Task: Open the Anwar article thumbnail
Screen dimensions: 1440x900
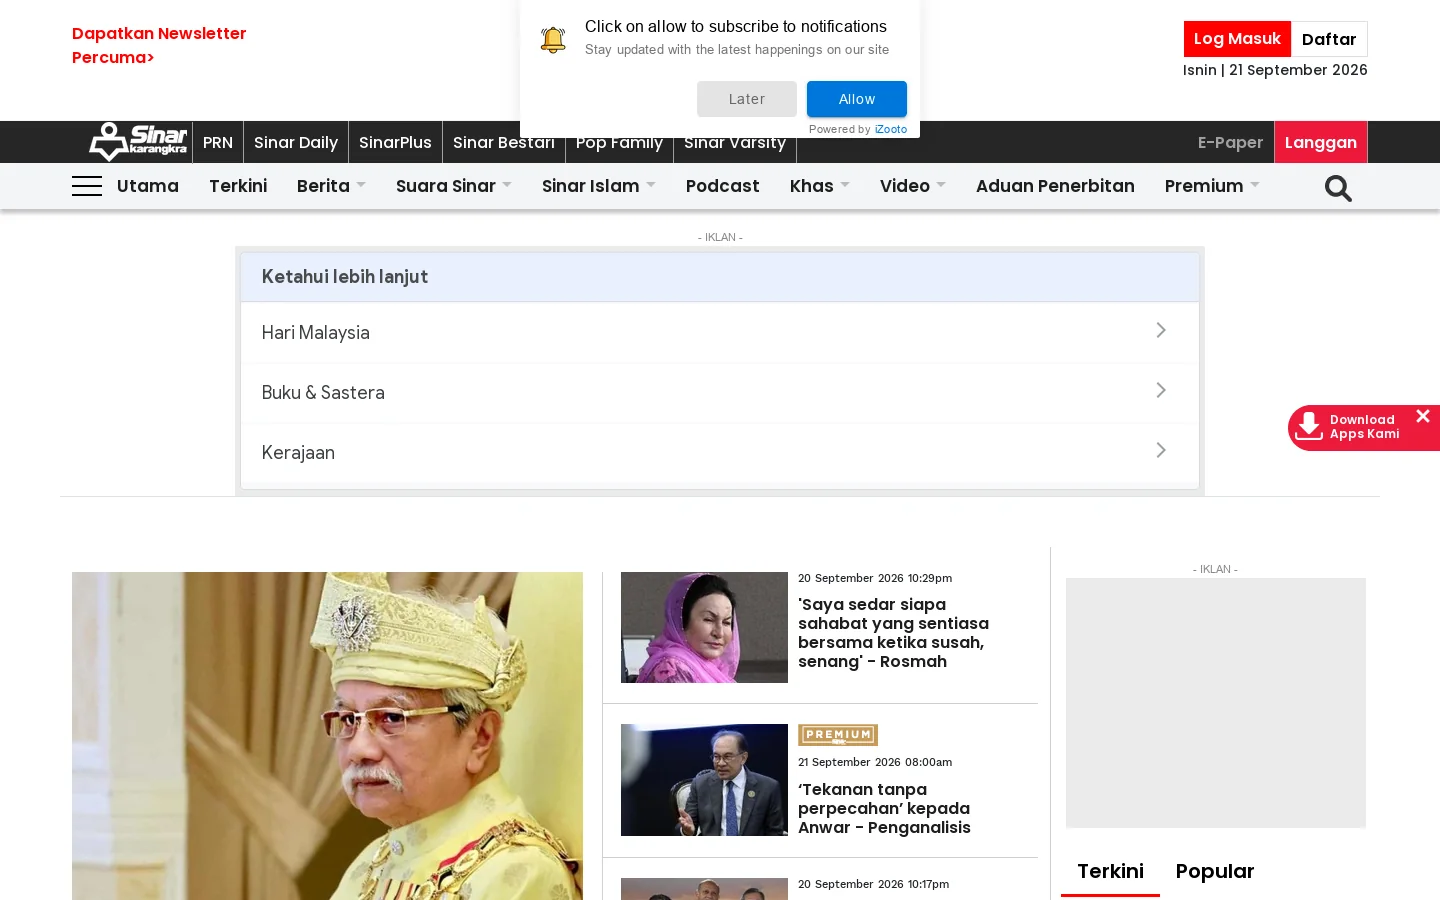Action: coord(704,780)
